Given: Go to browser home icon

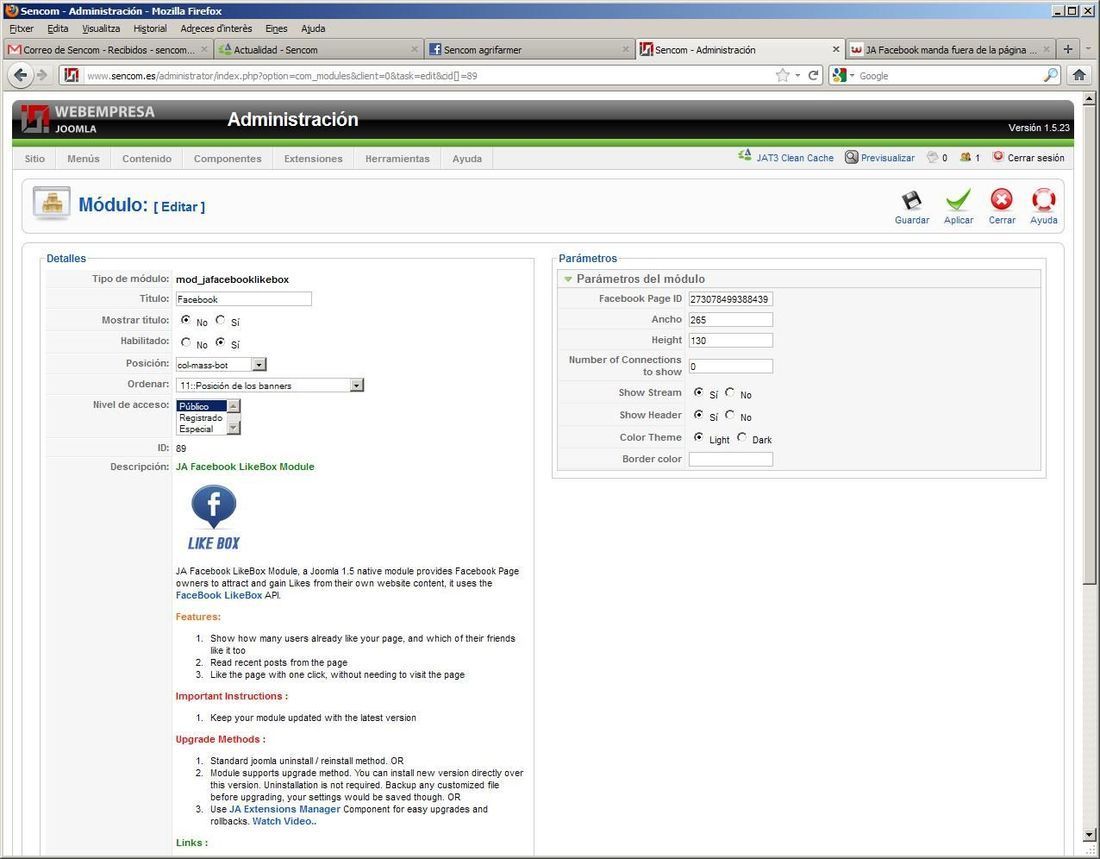Looking at the screenshot, I should (x=1079, y=75).
